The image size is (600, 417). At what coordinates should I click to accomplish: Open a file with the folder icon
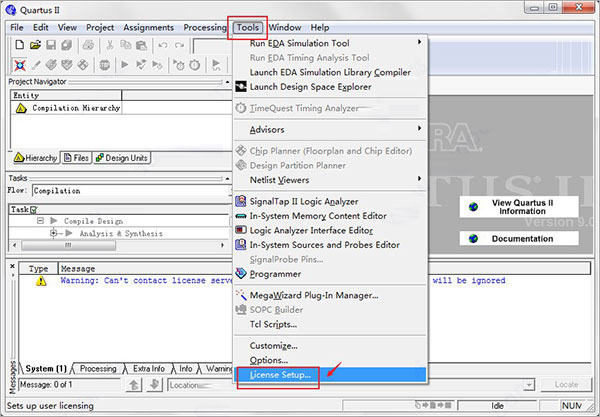coord(35,45)
